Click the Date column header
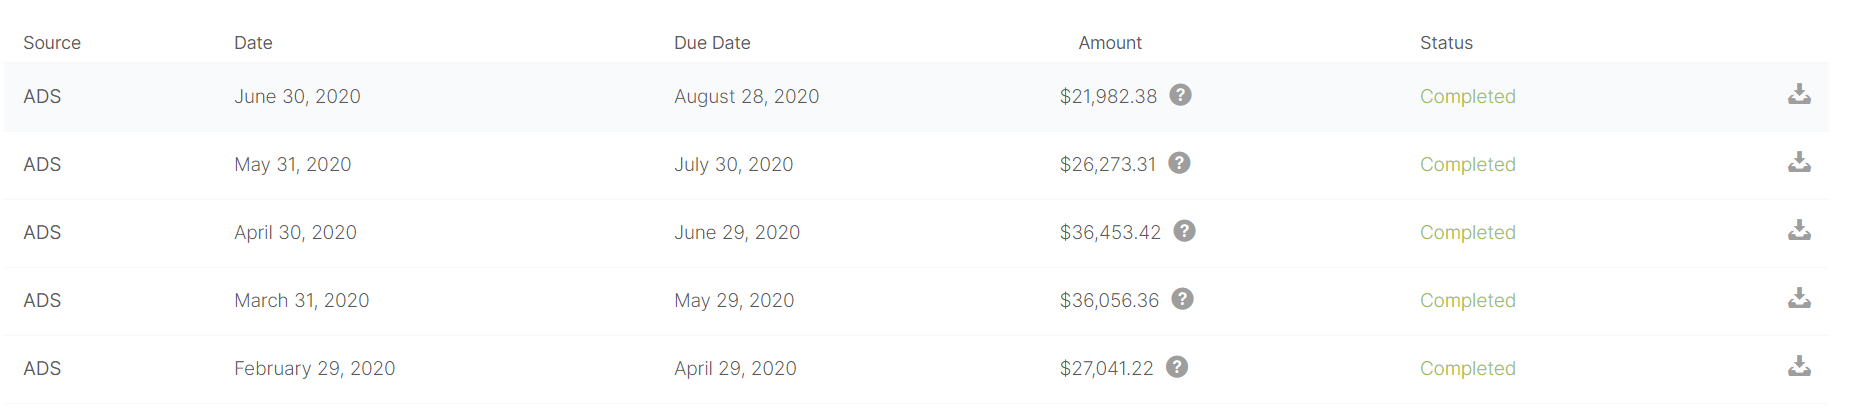 pyautogui.click(x=253, y=43)
